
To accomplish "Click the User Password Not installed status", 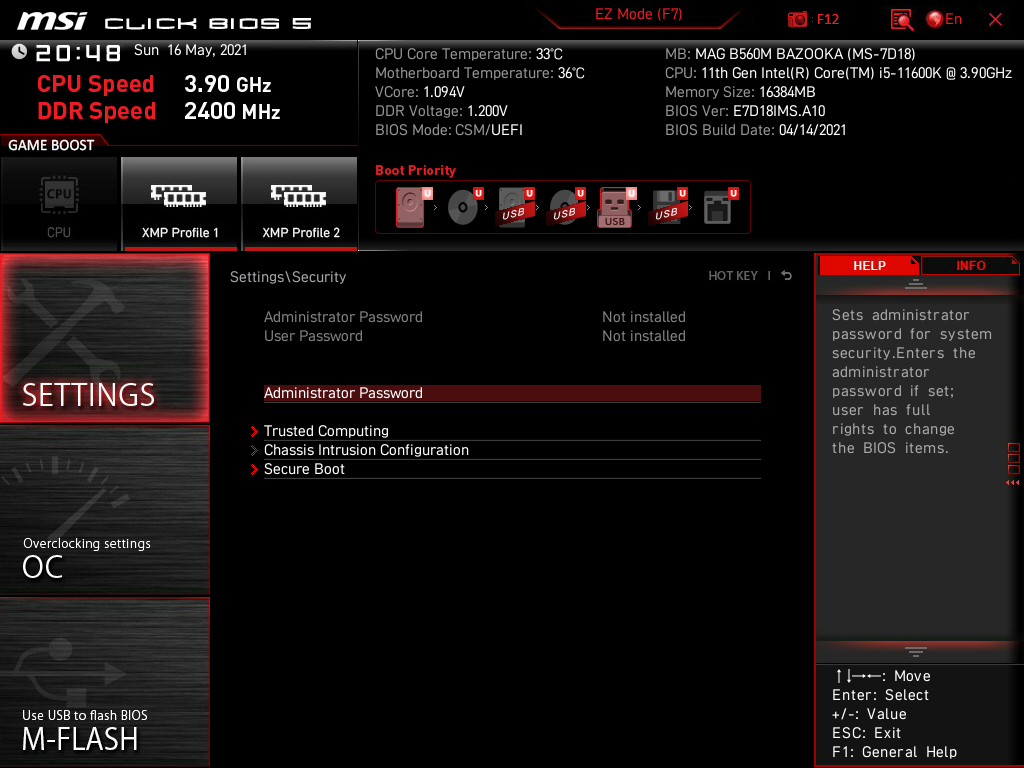I will point(643,336).
